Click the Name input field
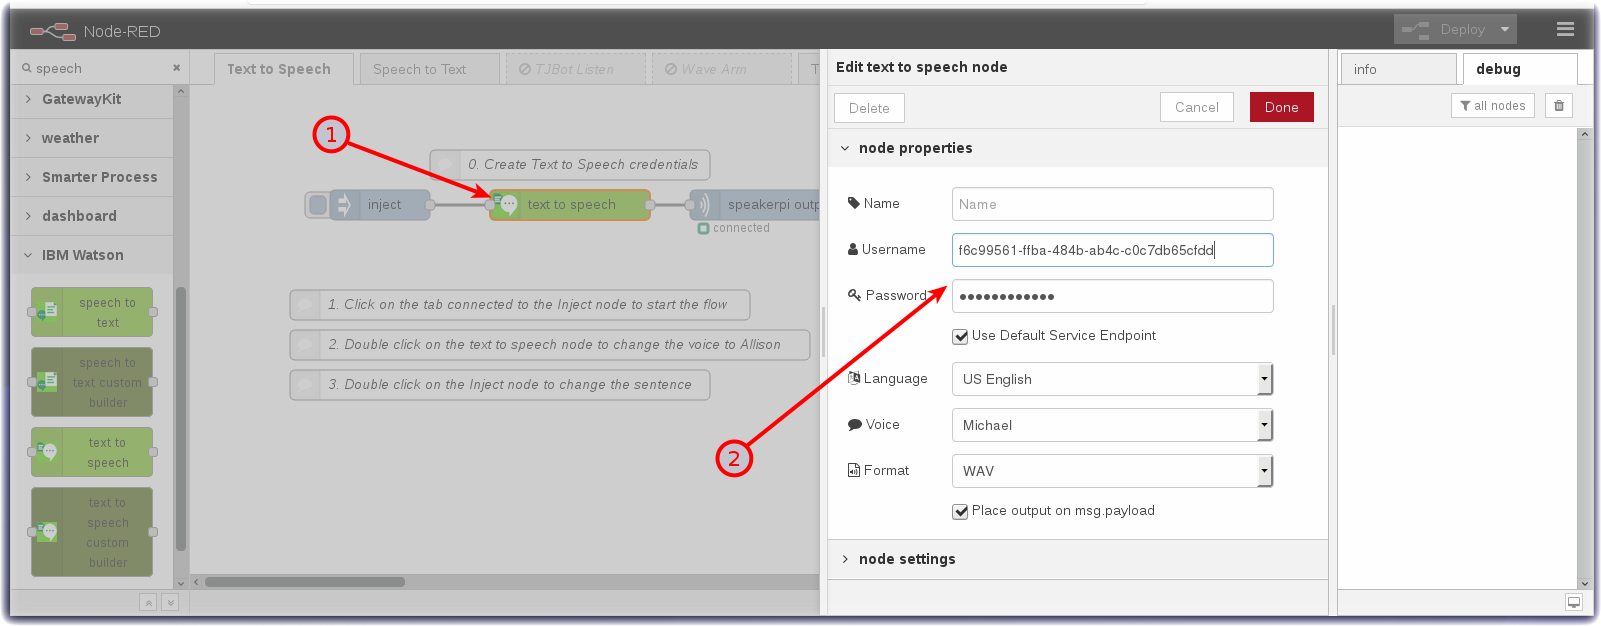This screenshot has height=626, width=1601. coord(1112,204)
